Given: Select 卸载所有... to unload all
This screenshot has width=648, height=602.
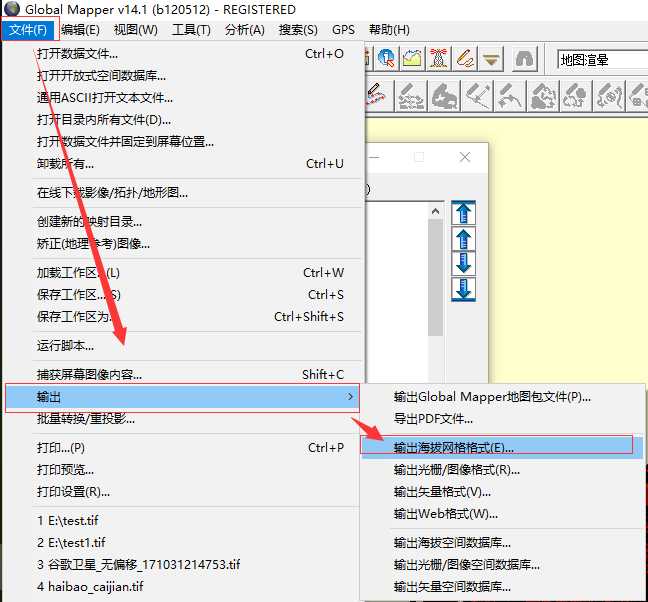Looking at the screenshot, I should pyautogui.click(x=184, y=164).
